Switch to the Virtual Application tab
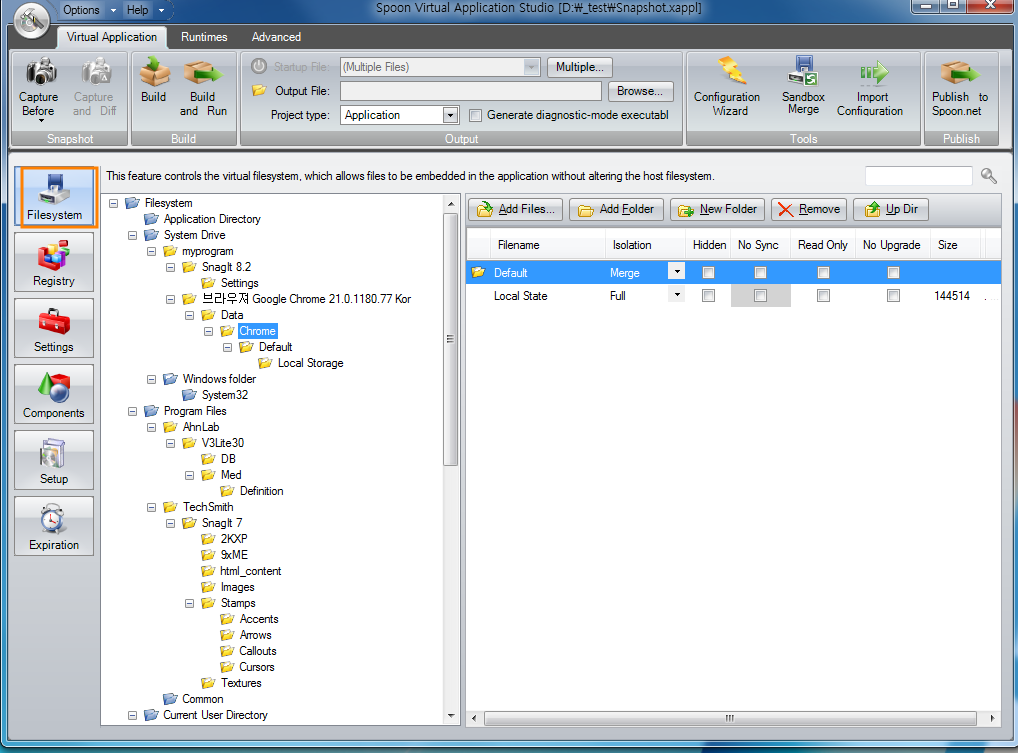Image resolution: width=1018 pixels, height=753 pixels. click(112, 37)
